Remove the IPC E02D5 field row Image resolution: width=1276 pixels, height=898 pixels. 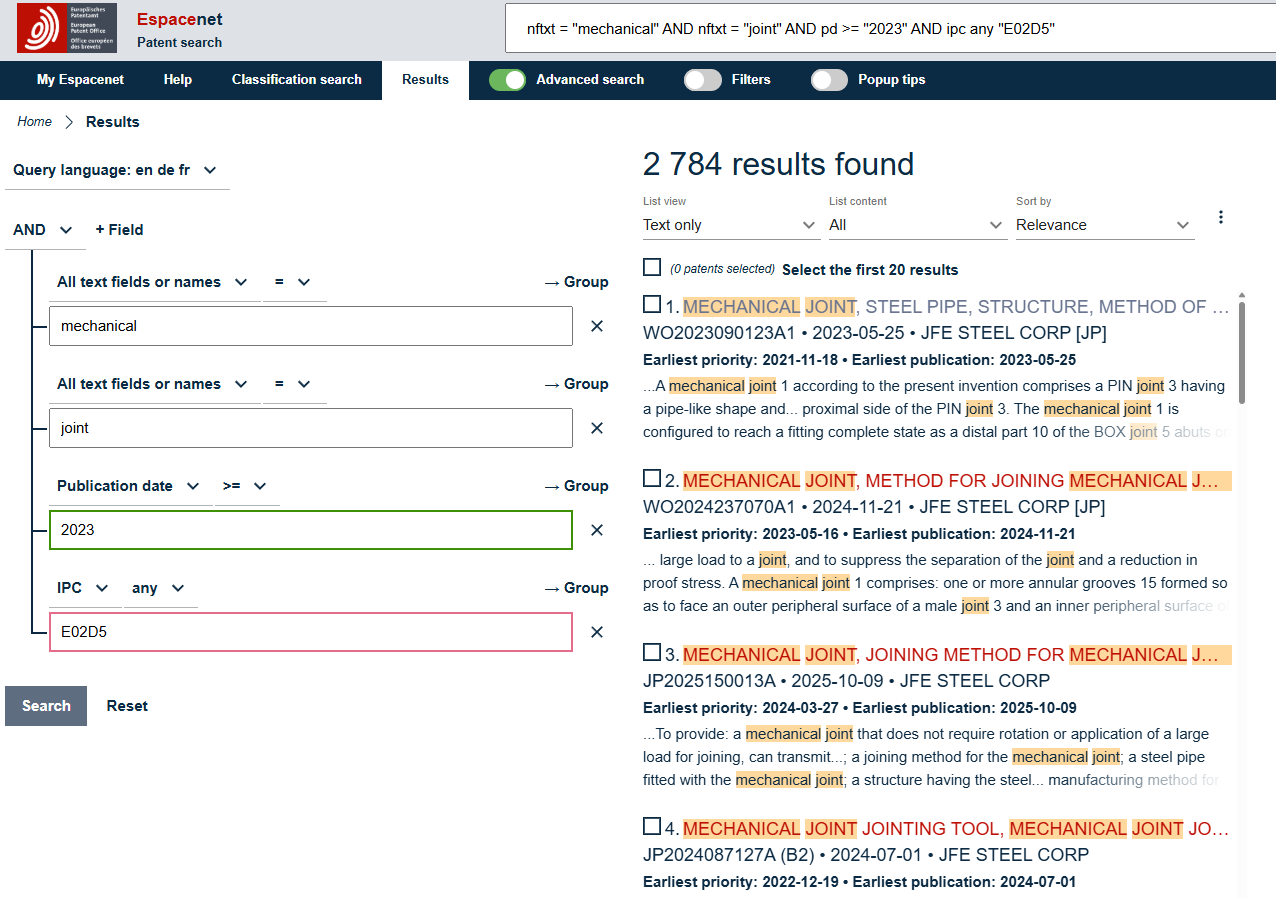597,632
